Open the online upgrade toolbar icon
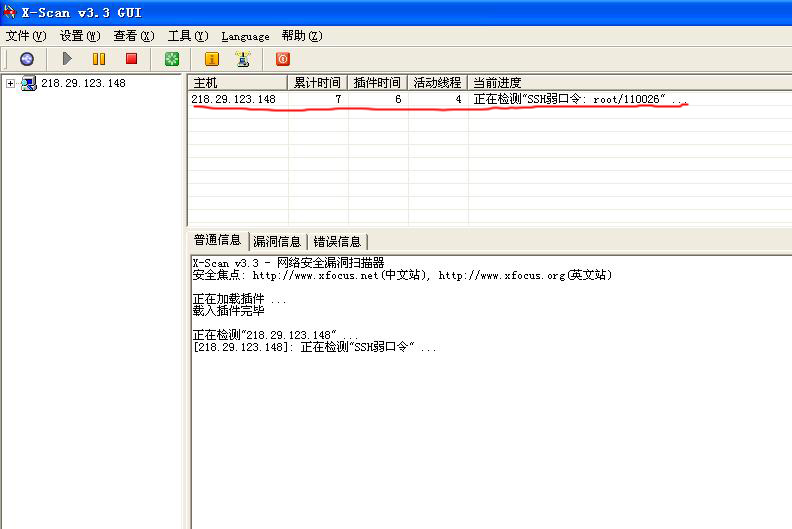This screenshot has width=792, height=529. tap(243, 59)
